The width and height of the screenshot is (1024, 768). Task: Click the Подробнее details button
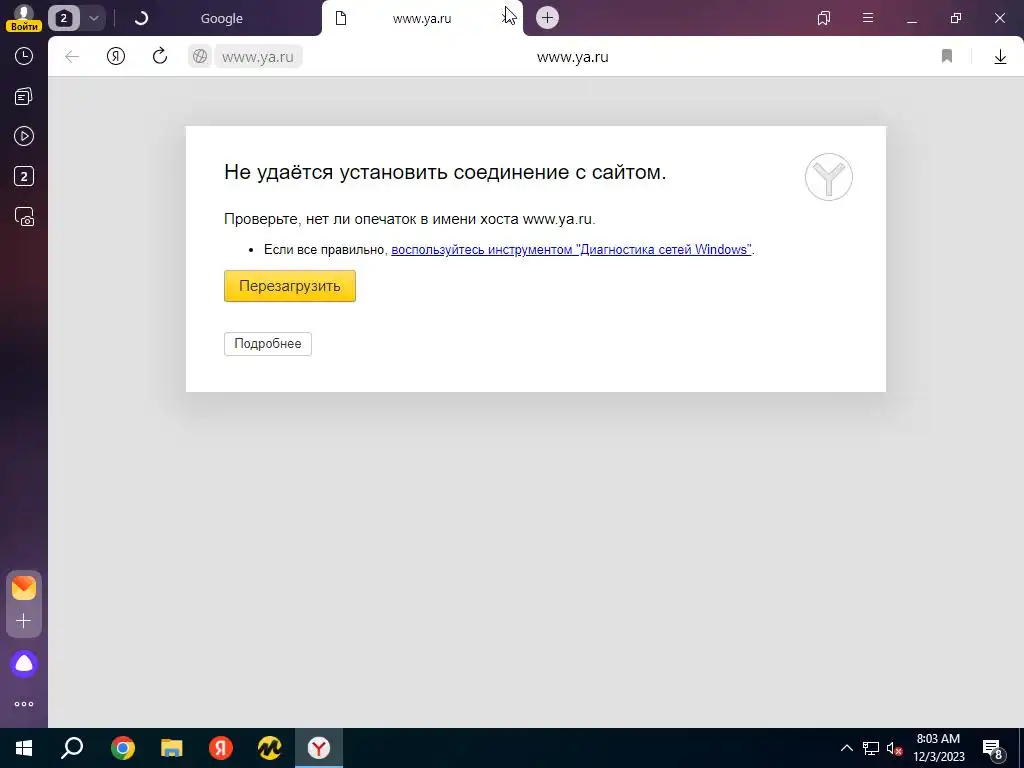(268, 344)
